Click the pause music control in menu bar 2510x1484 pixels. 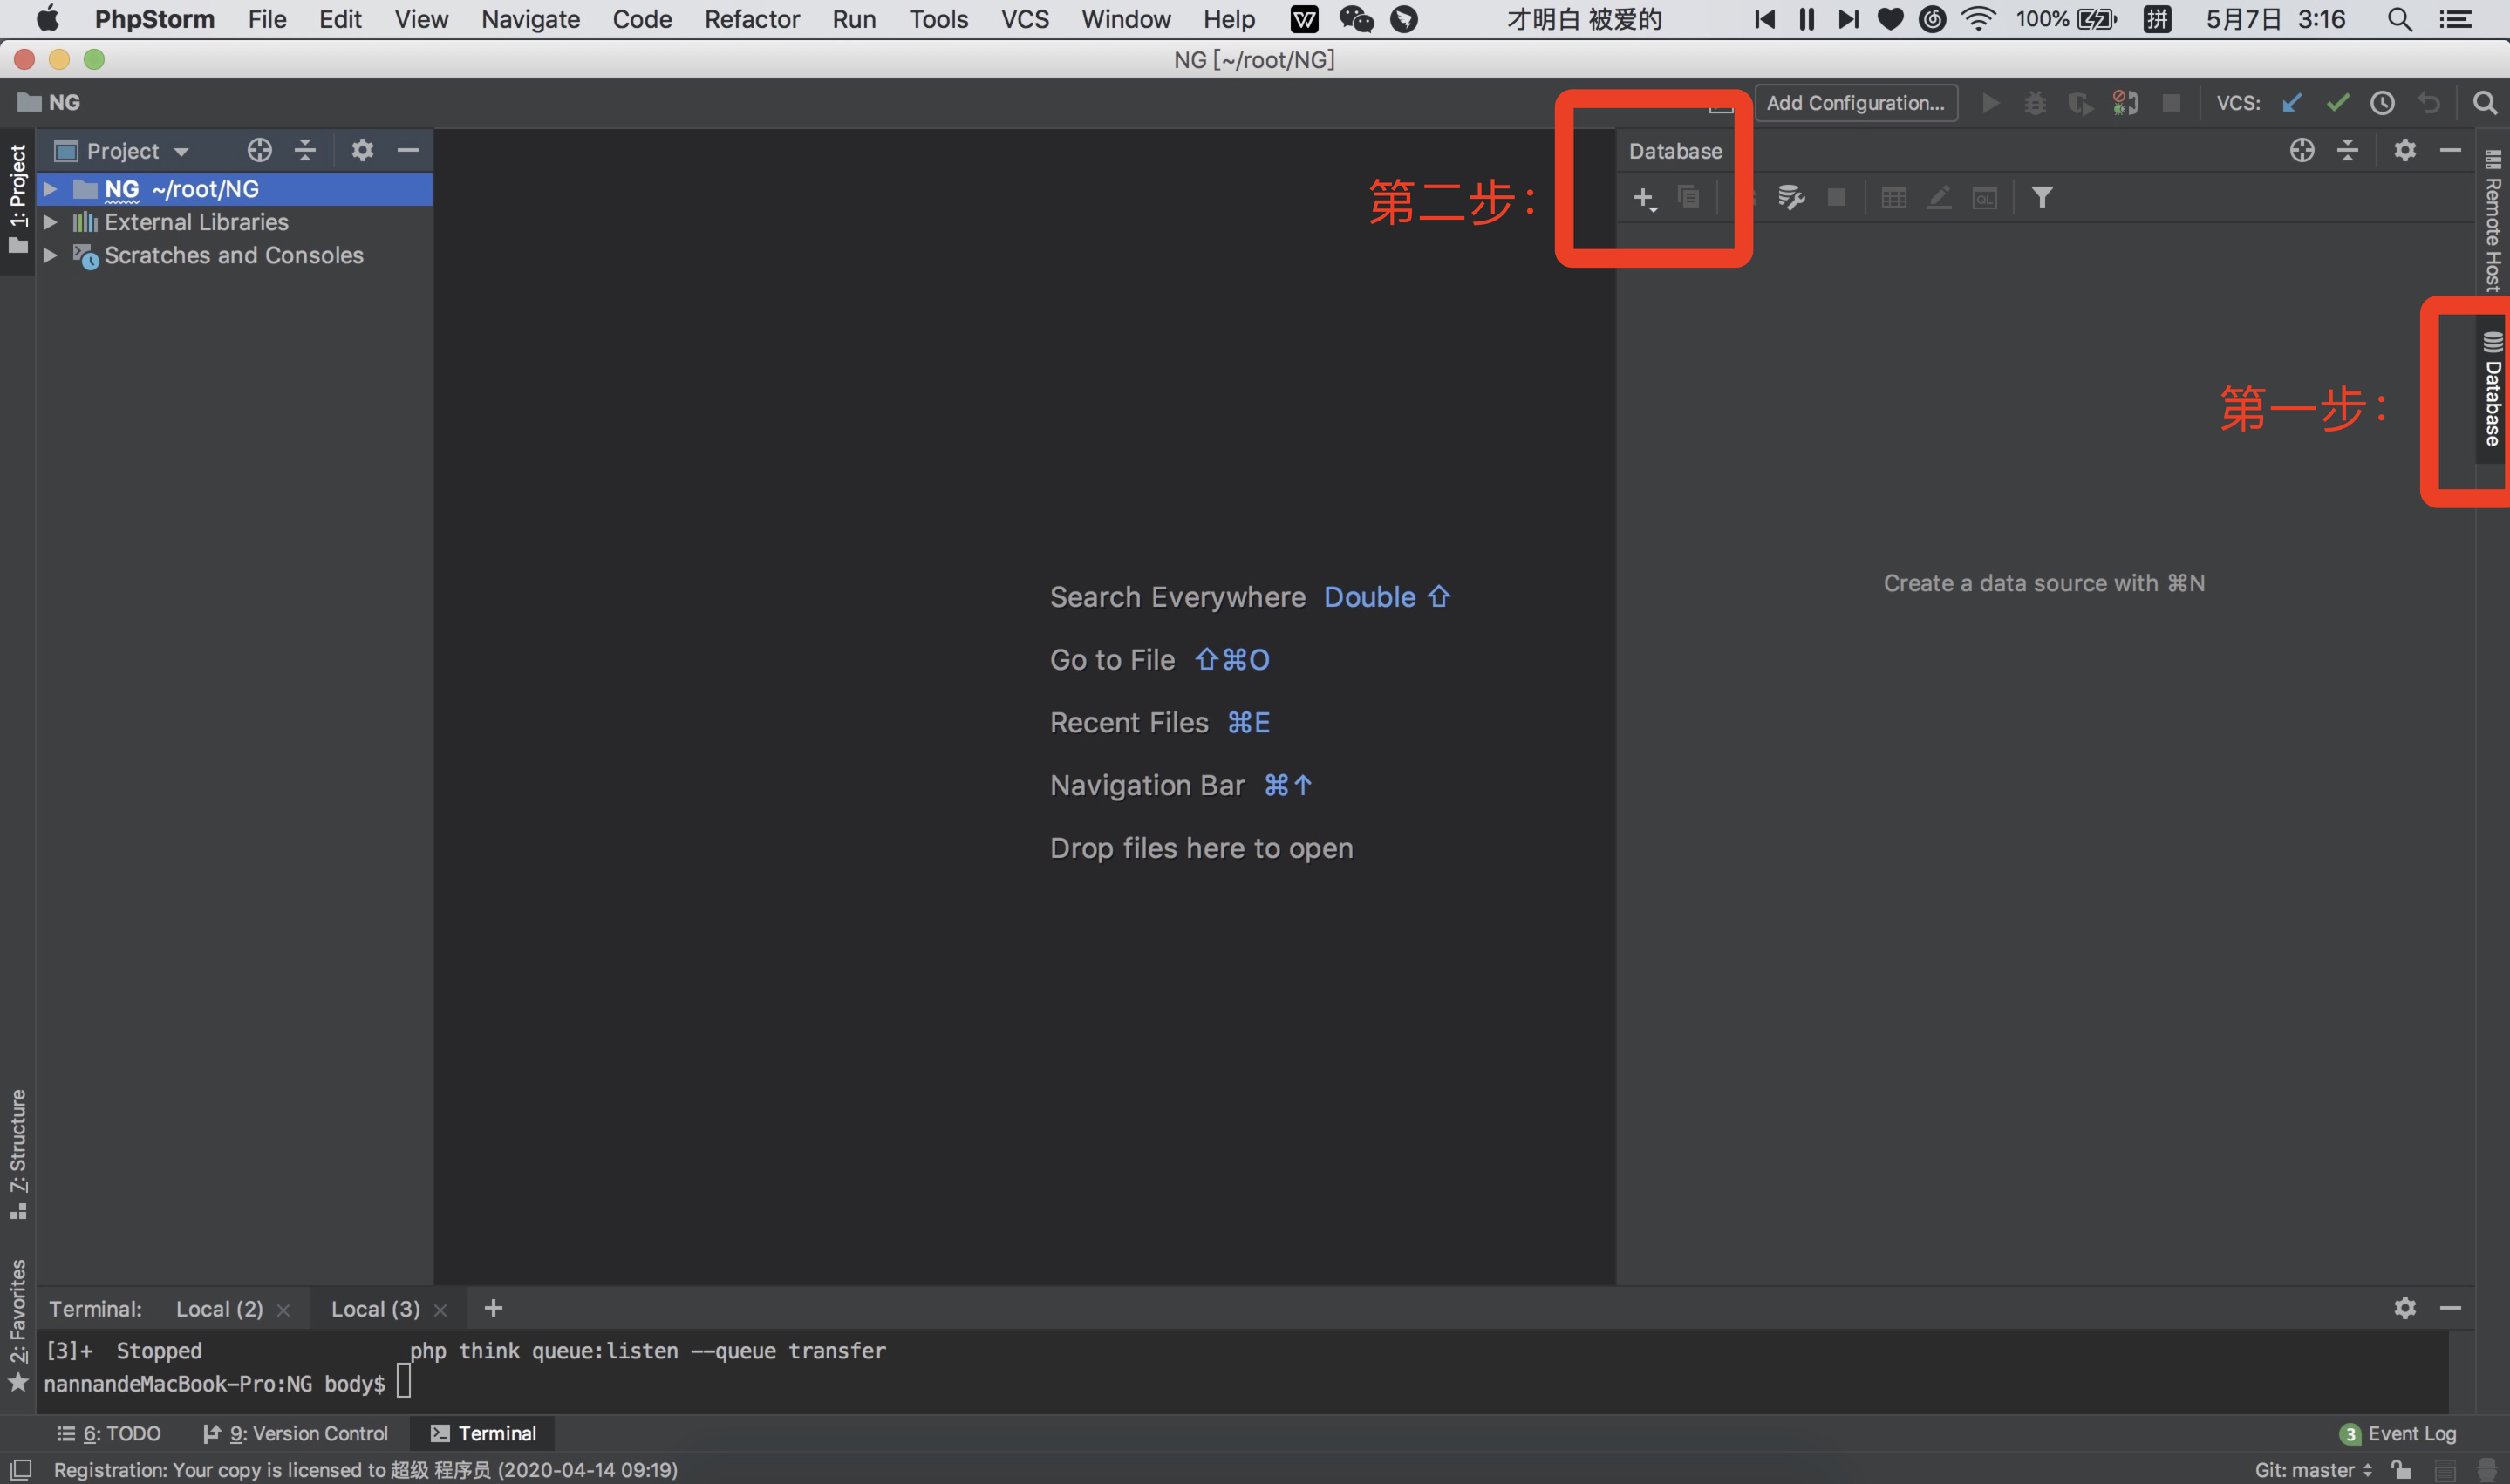(x=1806, y=19)
